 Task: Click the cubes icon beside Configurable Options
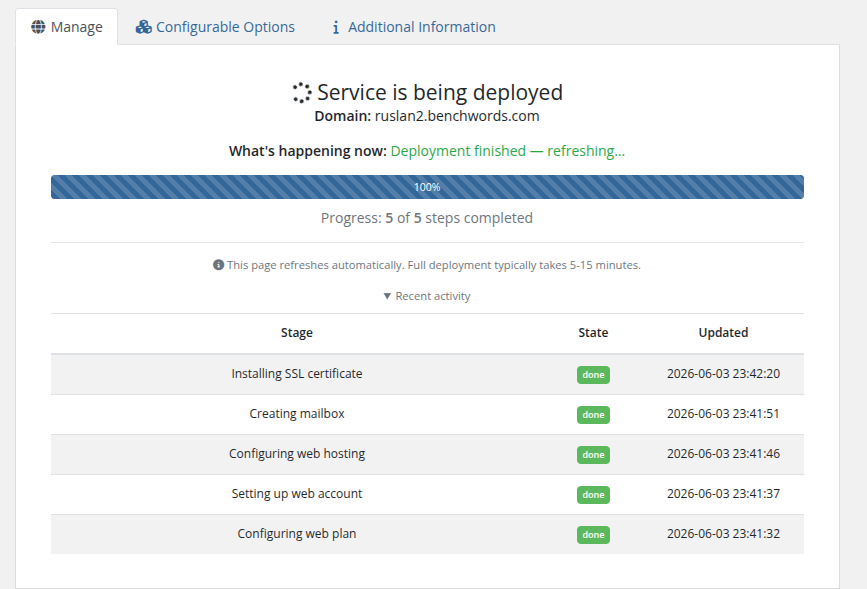click(x=144, y=27)
